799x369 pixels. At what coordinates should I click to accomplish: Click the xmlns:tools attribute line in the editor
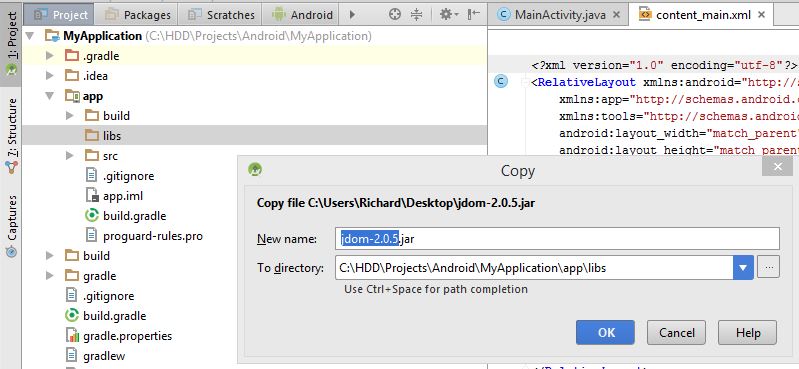click(679, 116)
